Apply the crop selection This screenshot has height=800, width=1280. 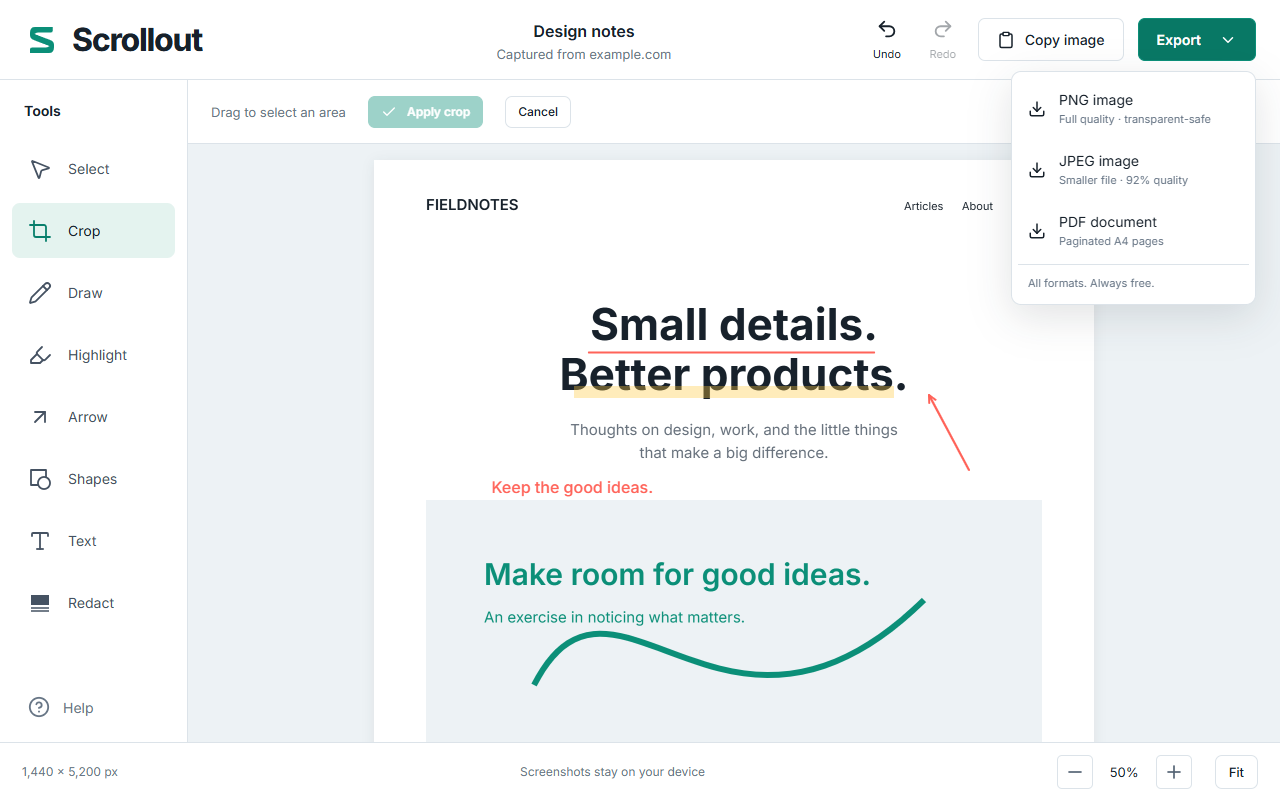(x=425, y=112)
